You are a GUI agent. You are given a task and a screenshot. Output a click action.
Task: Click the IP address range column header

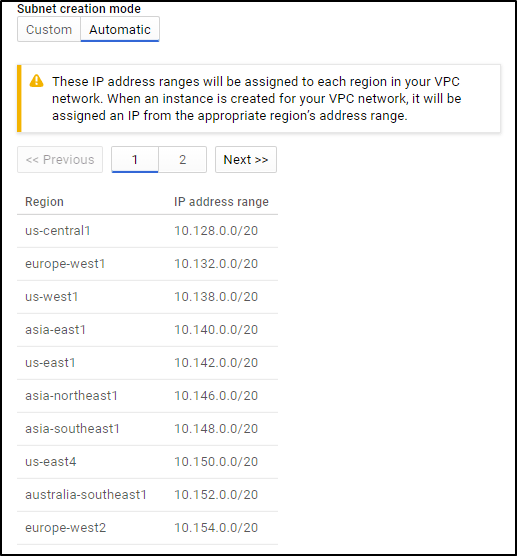[221, 201]
